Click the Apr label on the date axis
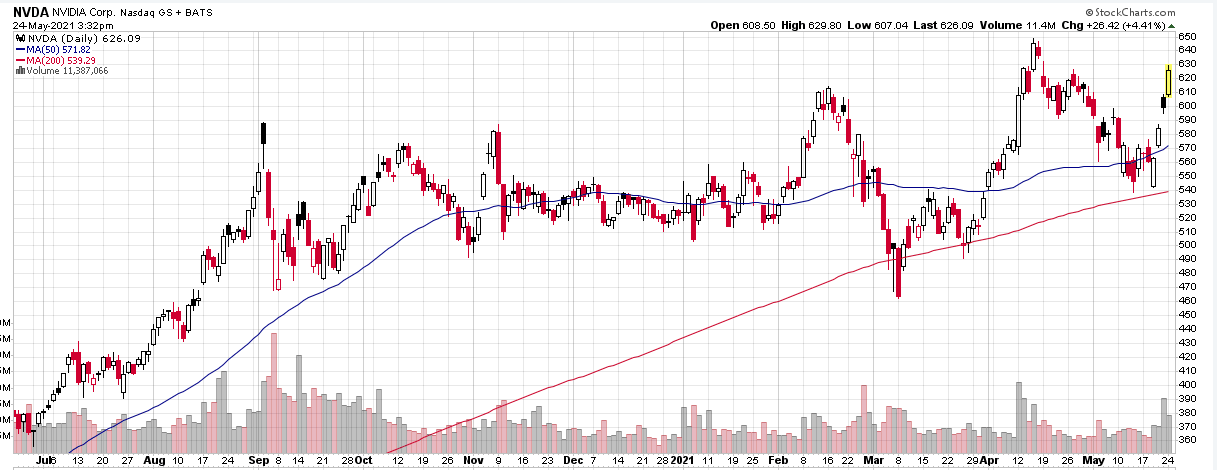This screenshot has height=470, width=1217. pyautogui.click(x=990, y=461)
